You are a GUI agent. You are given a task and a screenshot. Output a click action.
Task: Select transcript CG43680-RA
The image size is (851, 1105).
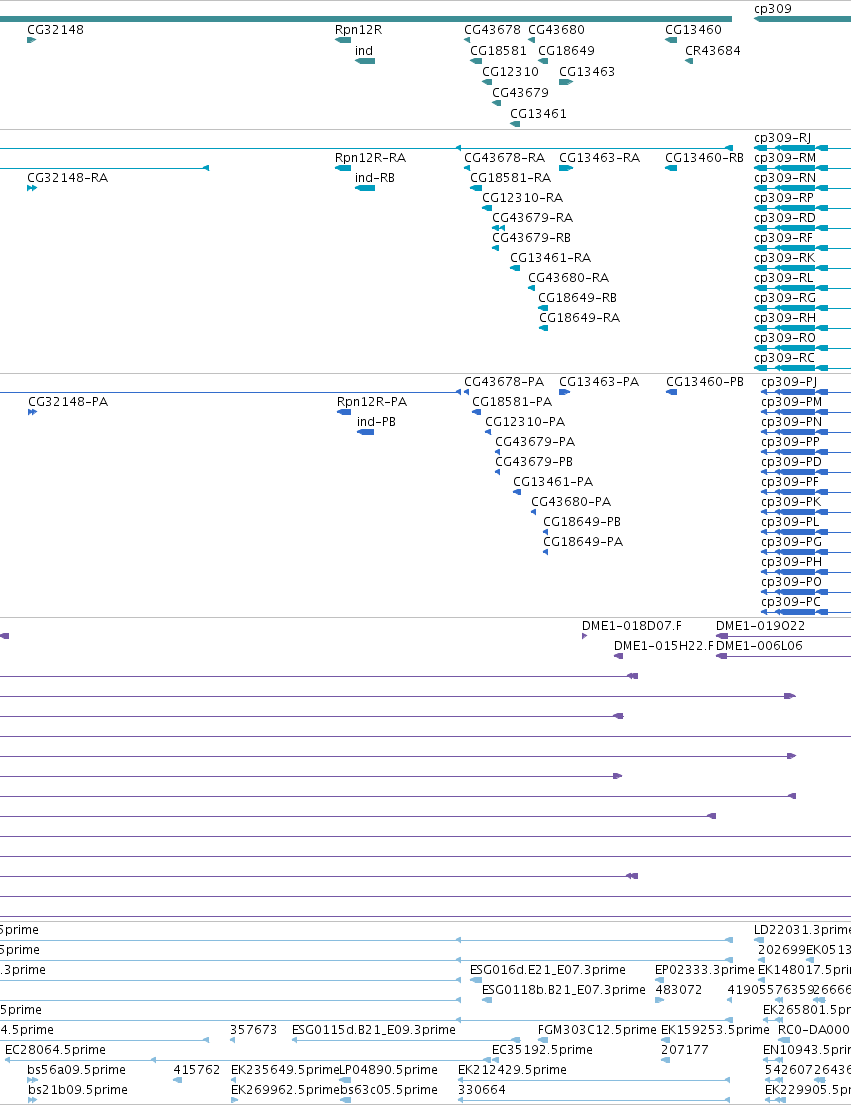(x=569, y=278)
